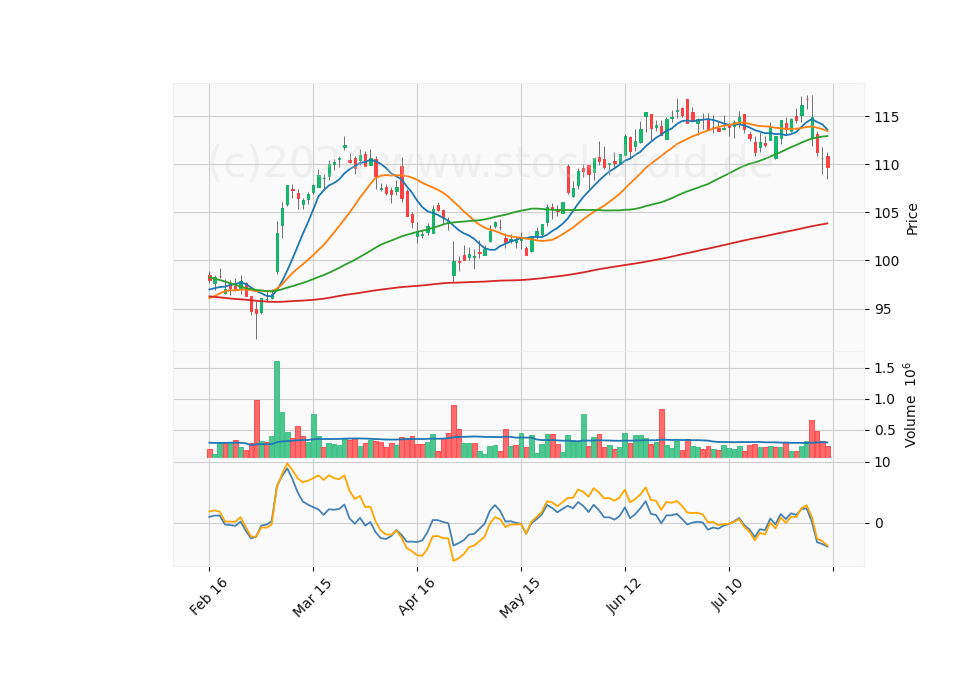Click the 105 price tick label
Screen dimensions: 960x690
pos(888,213)
